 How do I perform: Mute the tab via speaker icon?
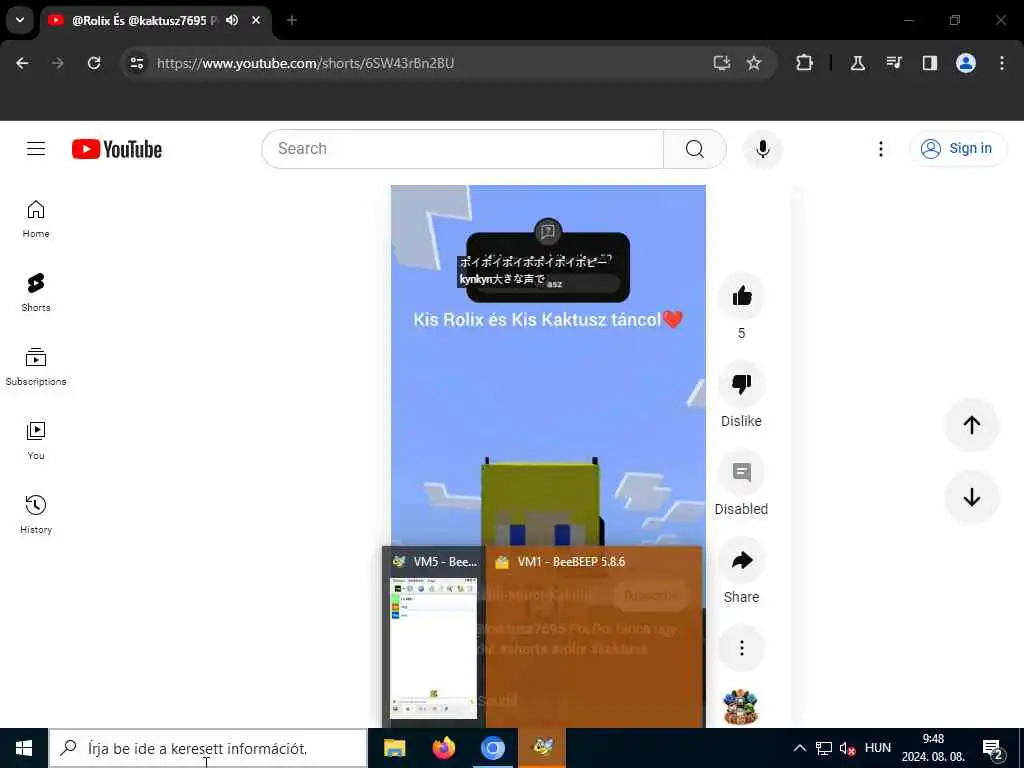(232, 20)
